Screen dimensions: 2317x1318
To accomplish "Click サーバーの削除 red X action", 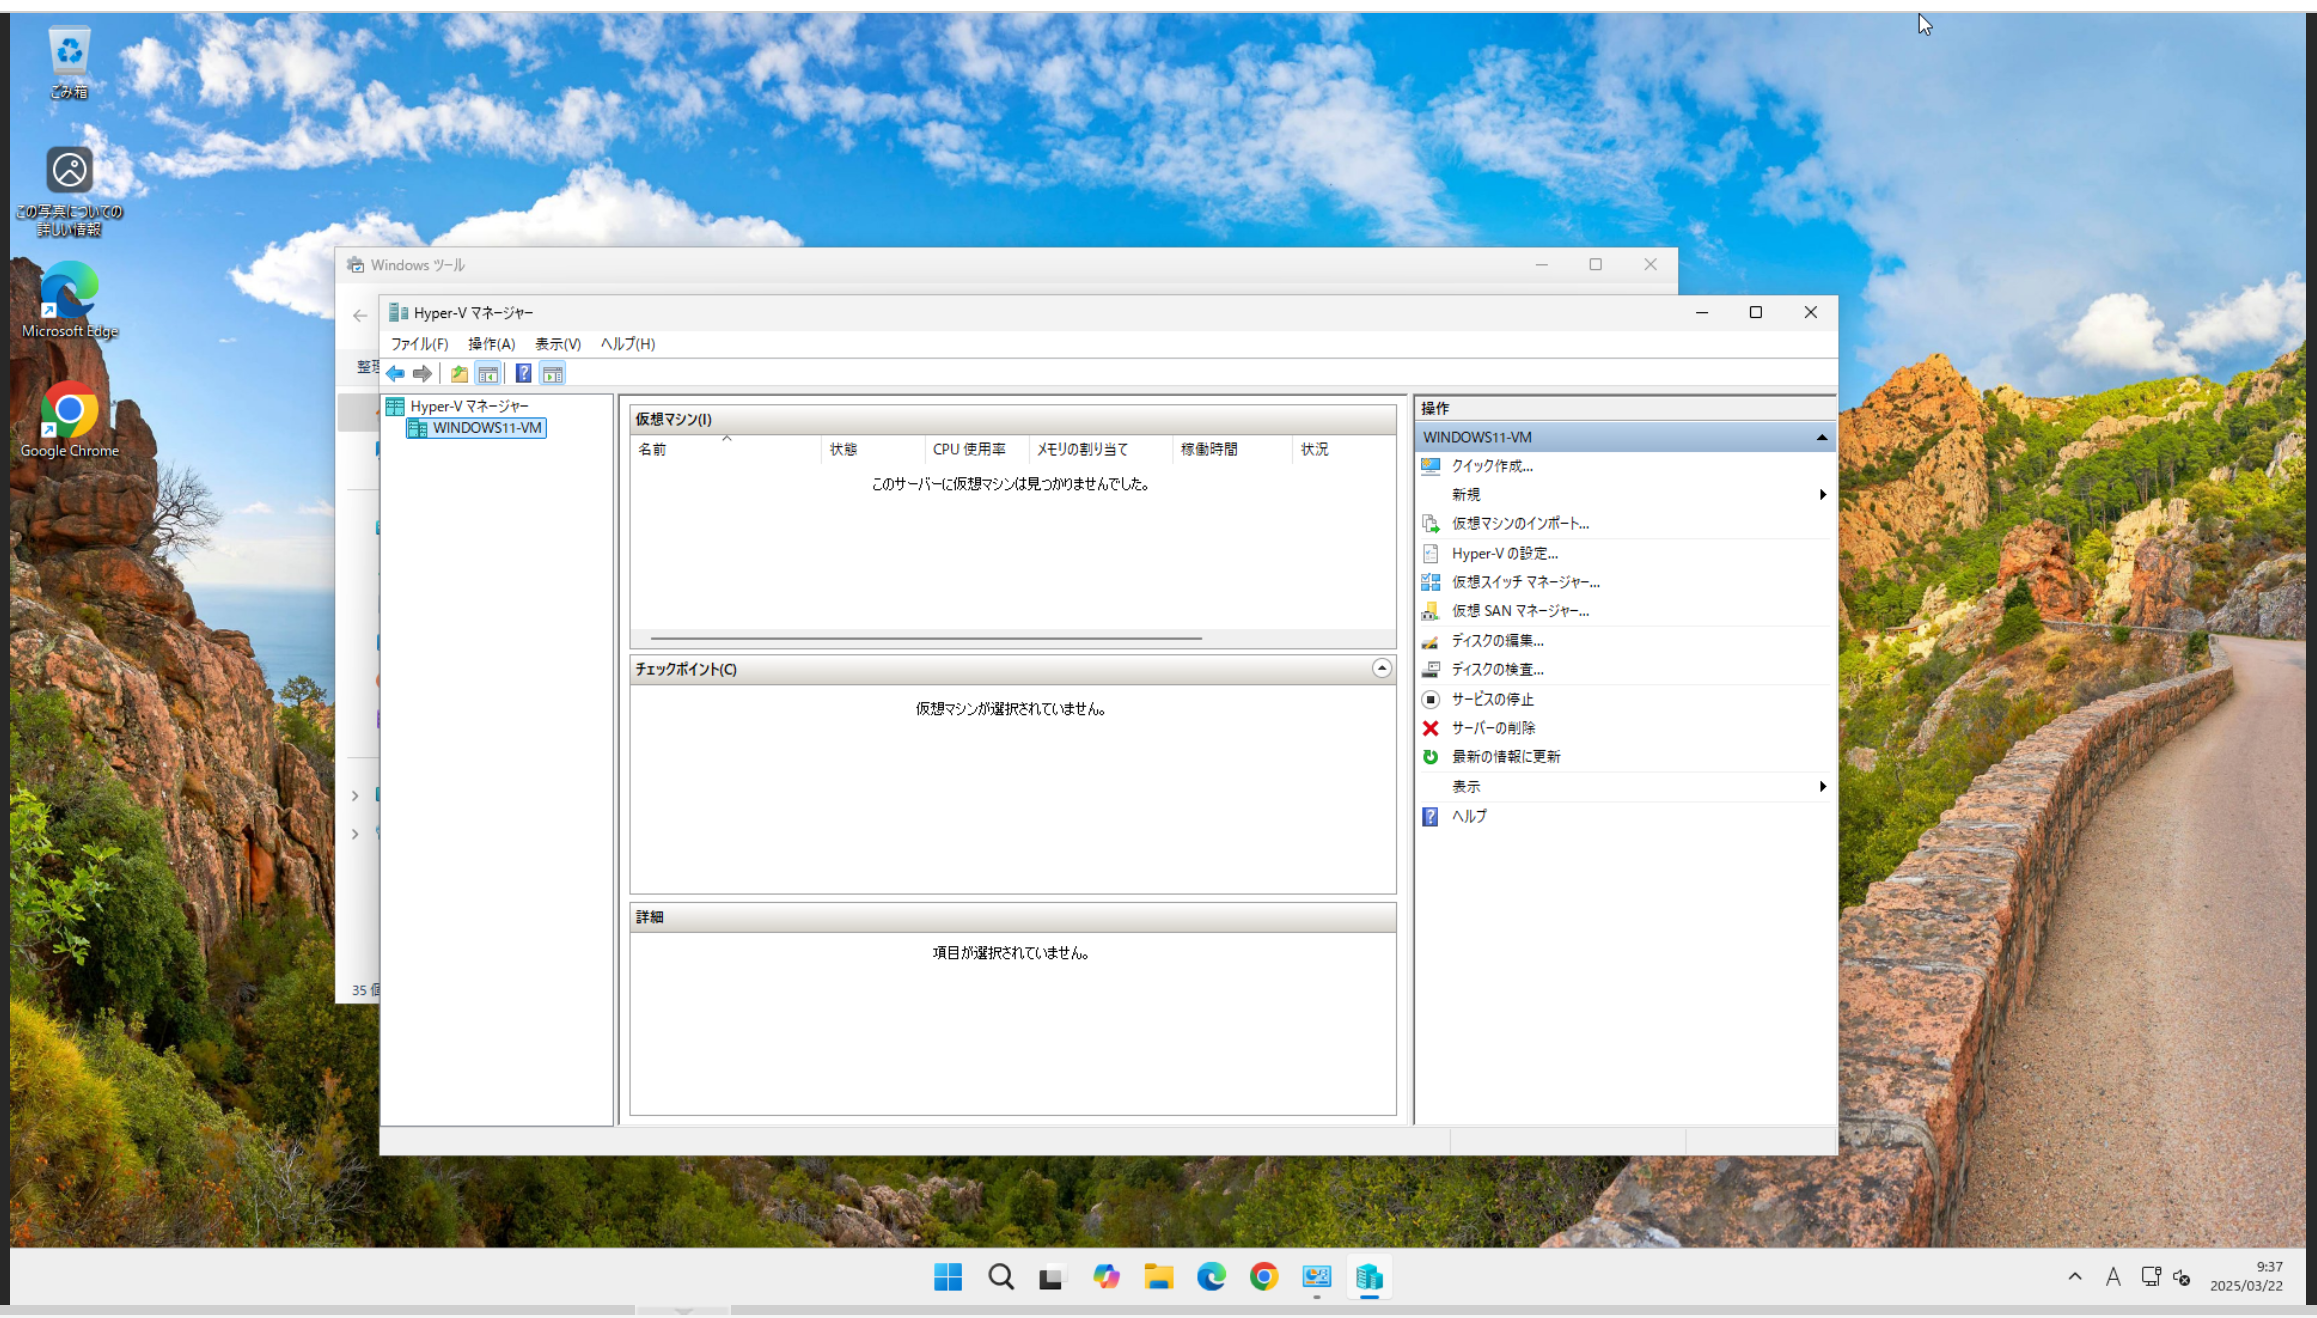I will [1492, 728].
